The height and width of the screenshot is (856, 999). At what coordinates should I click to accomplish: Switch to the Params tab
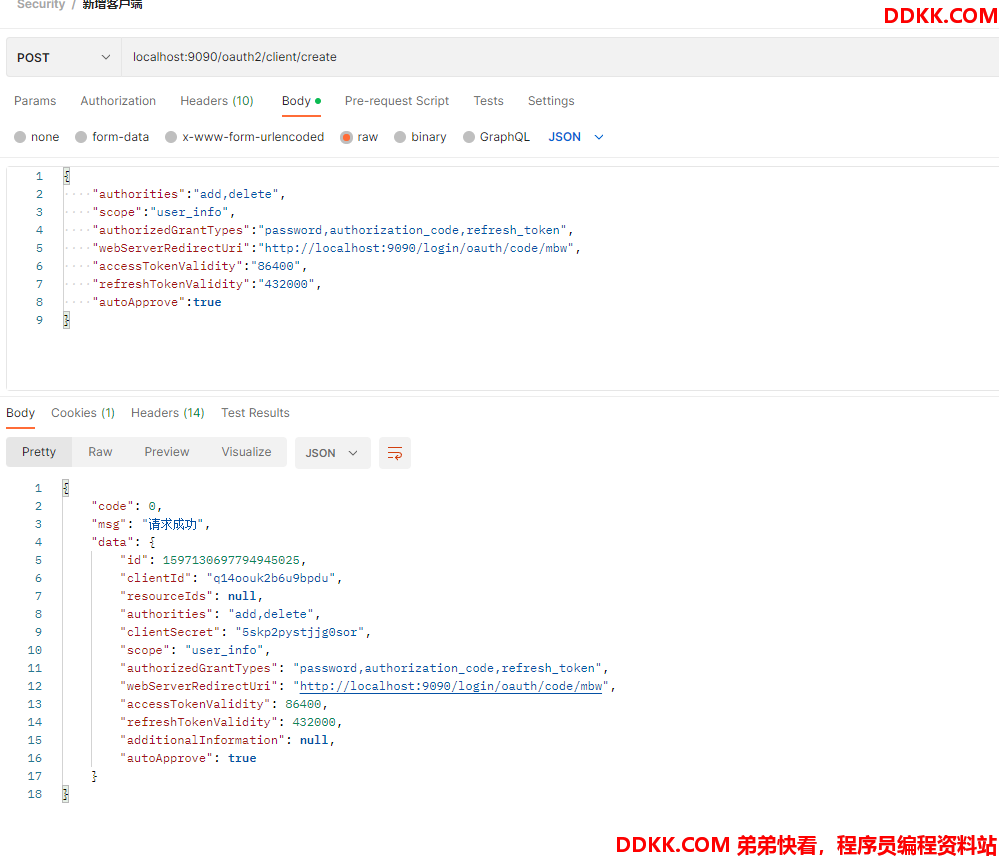pos(35,101)
